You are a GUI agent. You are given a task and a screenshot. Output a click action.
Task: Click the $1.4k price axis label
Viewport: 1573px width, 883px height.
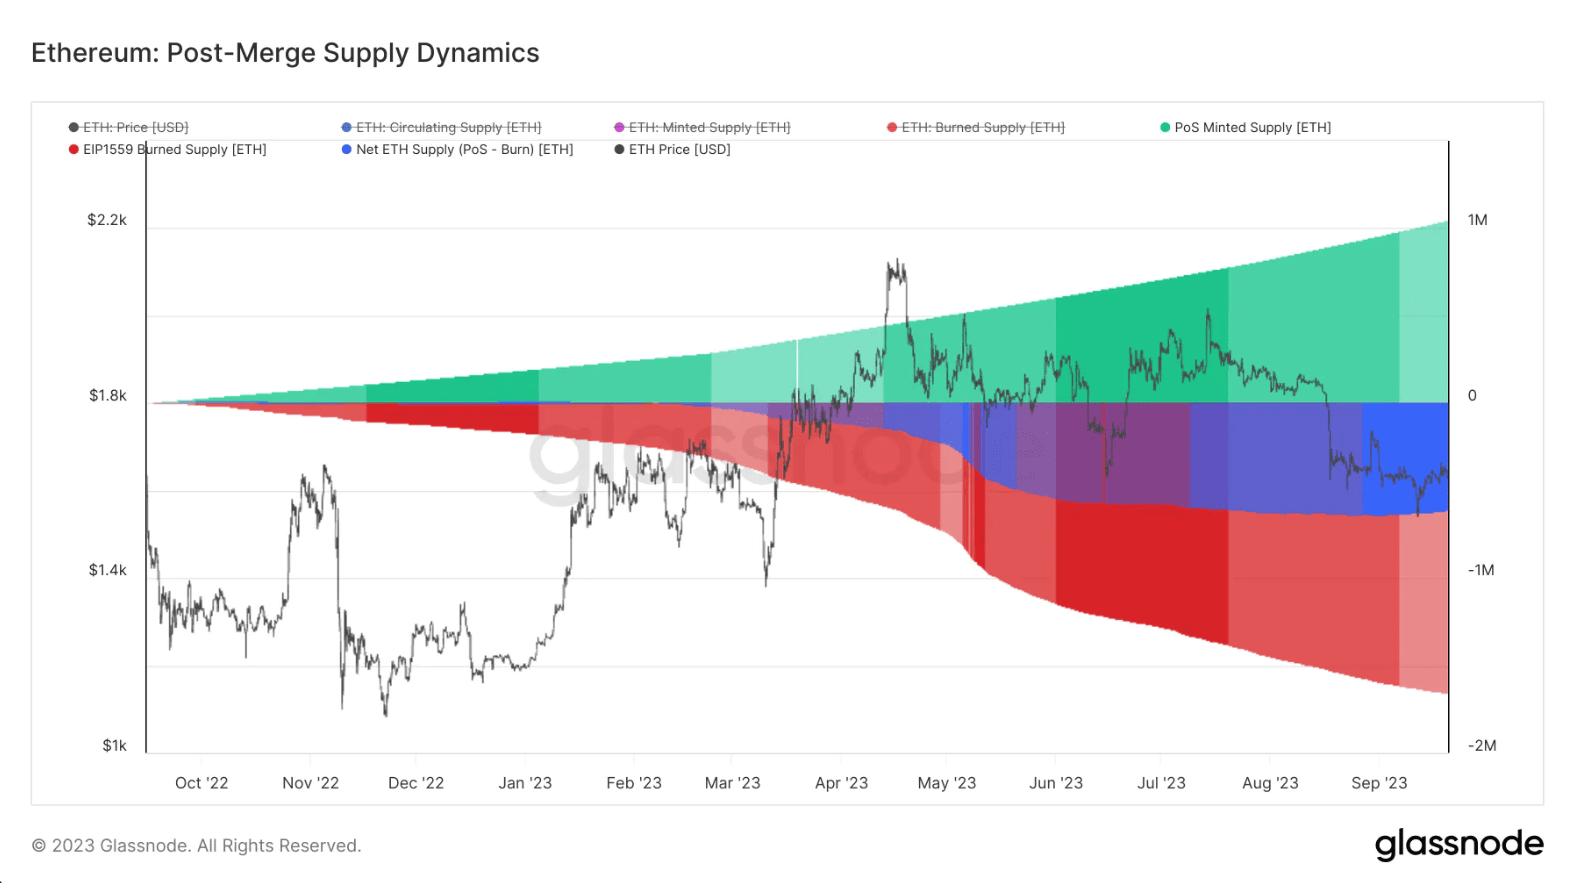[x=107, y=570]
